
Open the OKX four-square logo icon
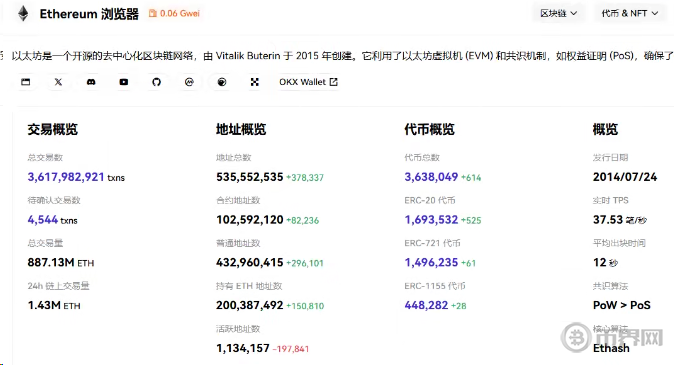(x=254, y=82)
